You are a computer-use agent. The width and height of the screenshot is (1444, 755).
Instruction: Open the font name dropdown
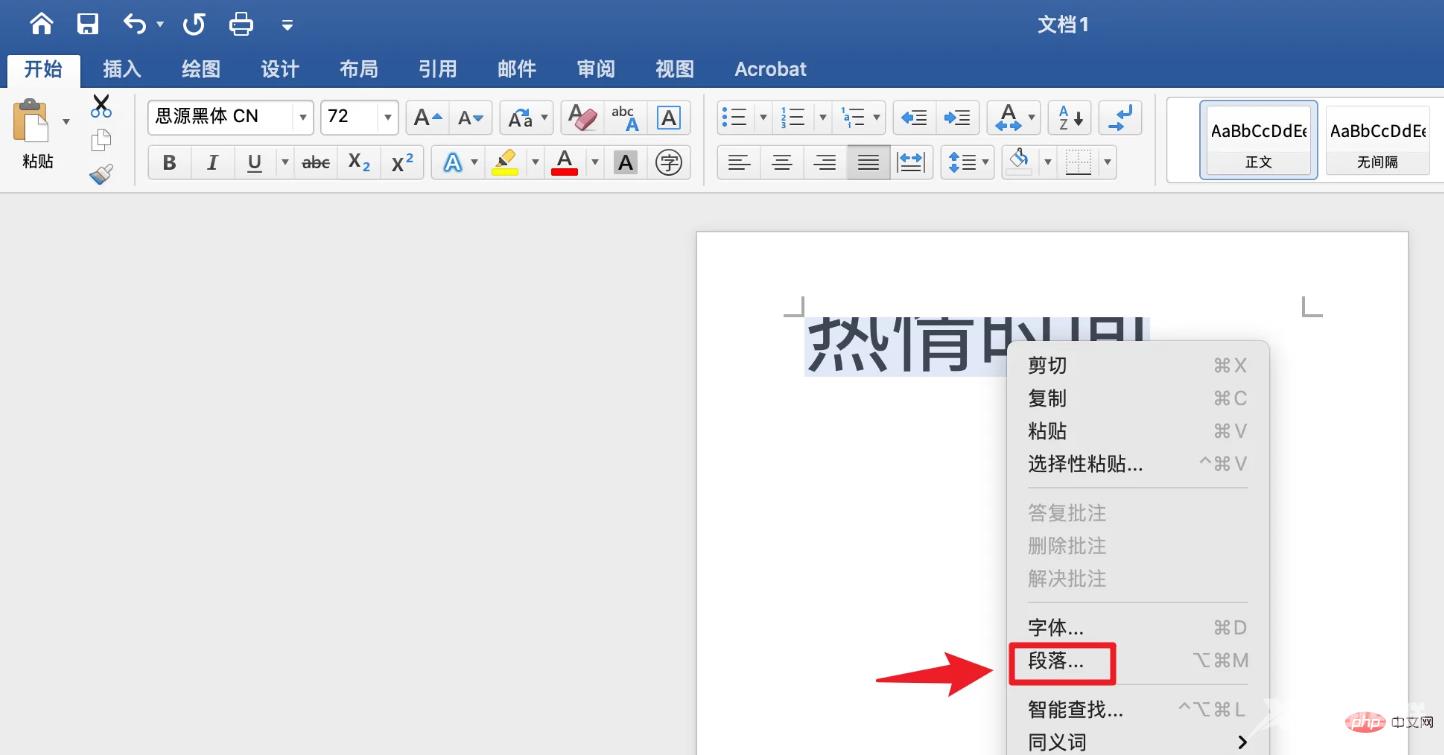(x=302, y=117)
